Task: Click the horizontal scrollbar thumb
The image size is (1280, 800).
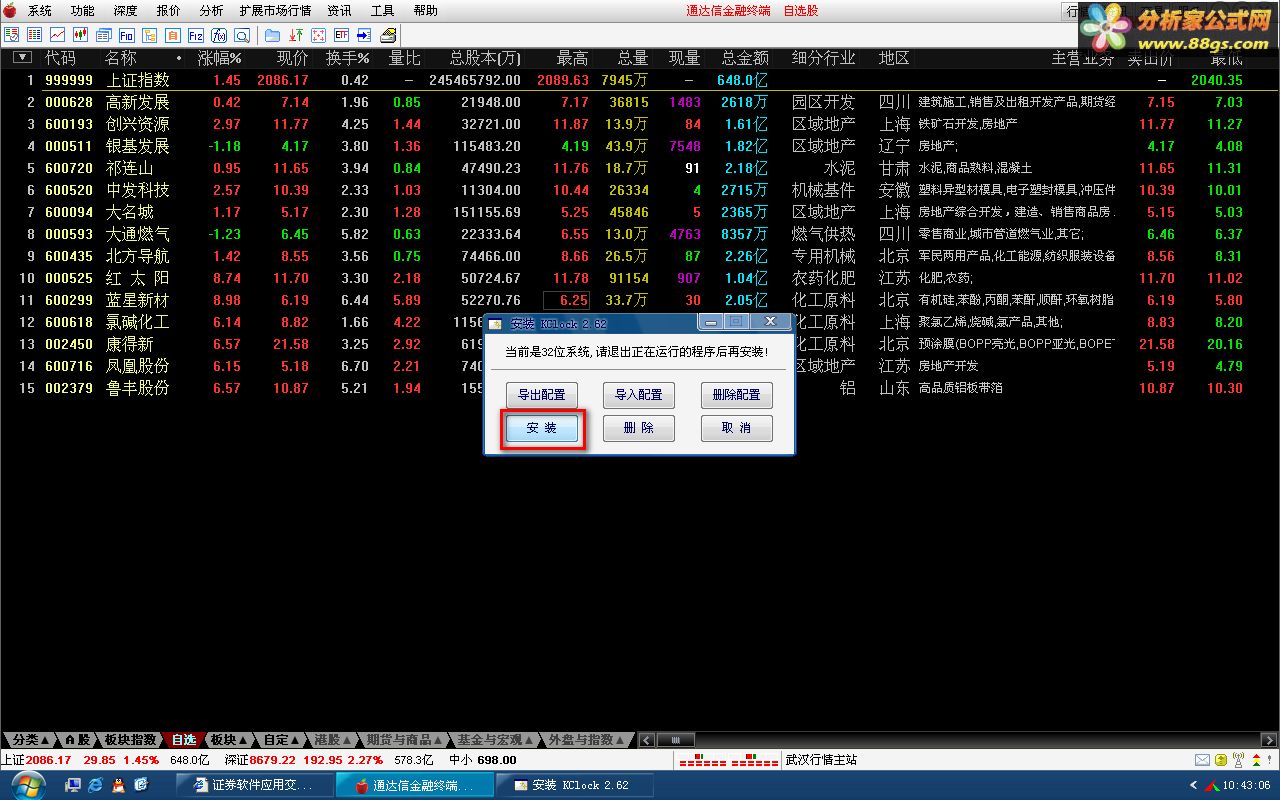Action: (676, 740)
